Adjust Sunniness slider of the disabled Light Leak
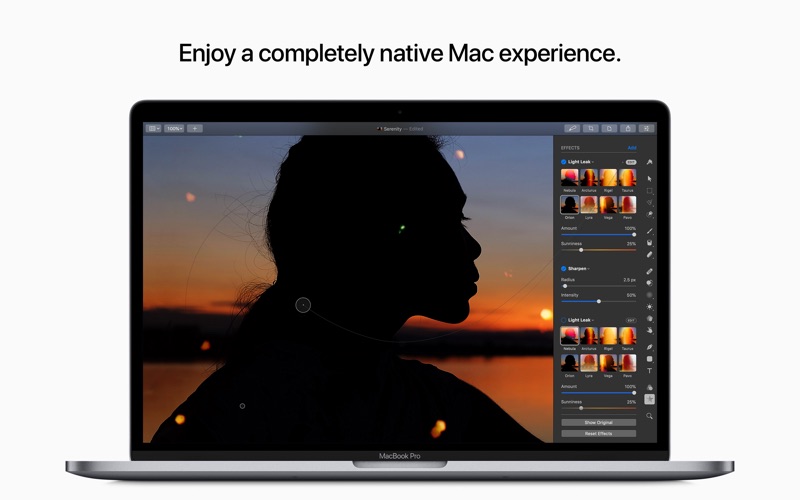 click(x=598, y=408)
